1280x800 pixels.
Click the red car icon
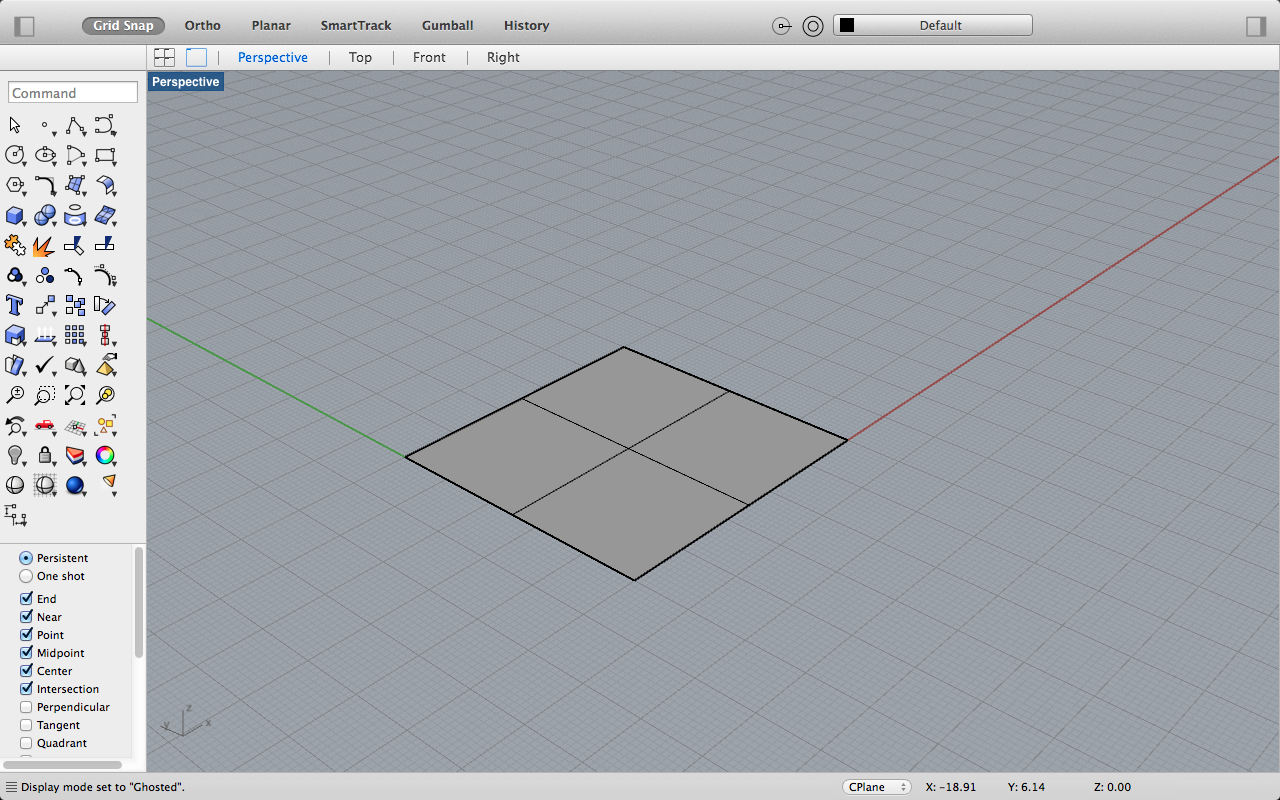[x=45, y=425]
